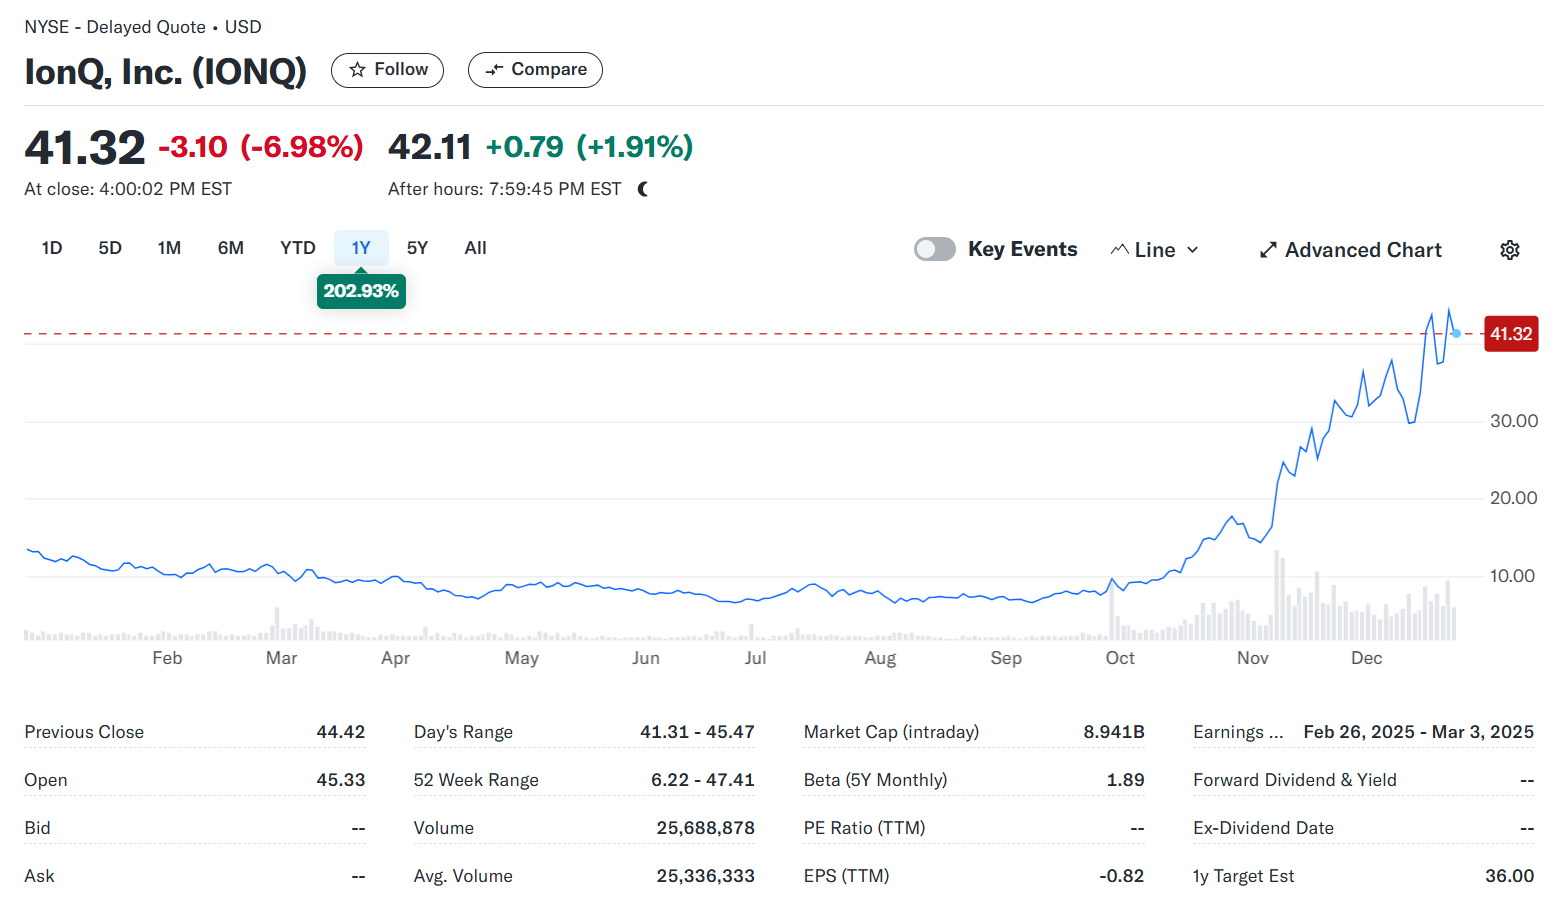Choose the YTD range tab
This screenshot has height=903, width=1557.
pos(298,248)
